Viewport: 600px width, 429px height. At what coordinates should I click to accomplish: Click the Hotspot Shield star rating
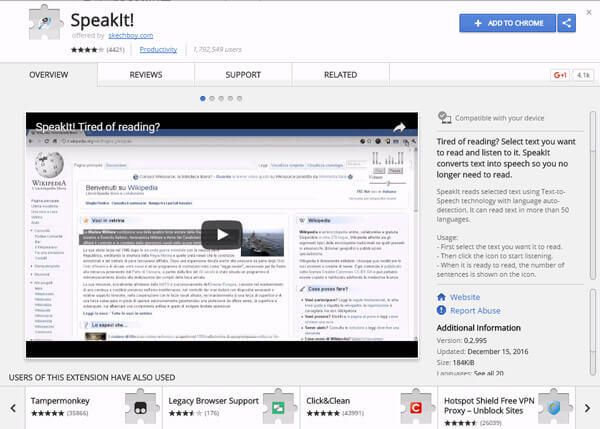click(x=461, y=423)
